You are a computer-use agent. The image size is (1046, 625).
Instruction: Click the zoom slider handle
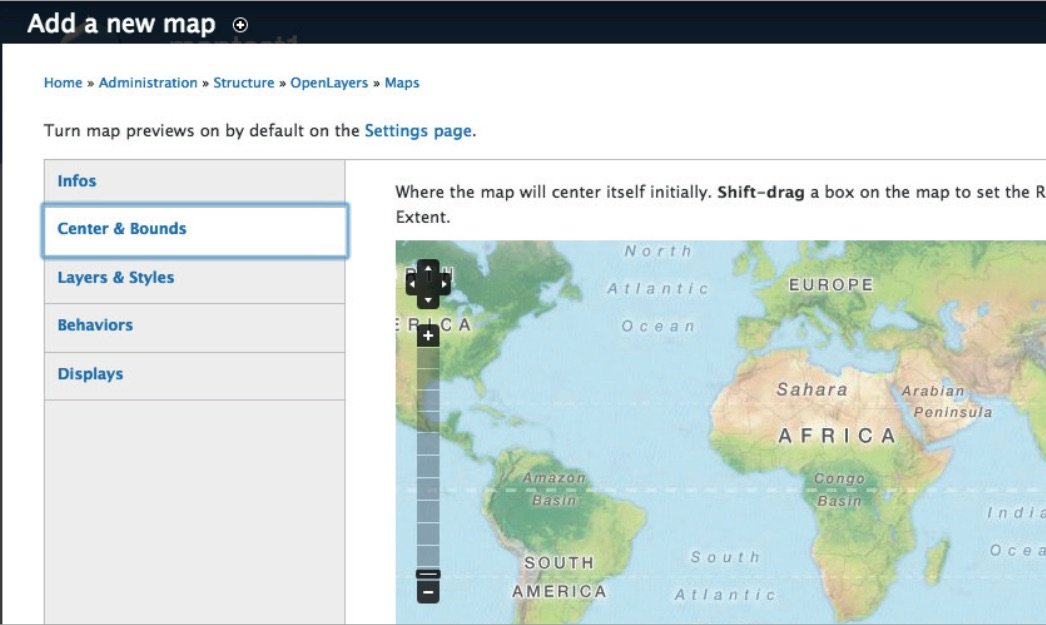pyautogui.click(x=428, y=574)
